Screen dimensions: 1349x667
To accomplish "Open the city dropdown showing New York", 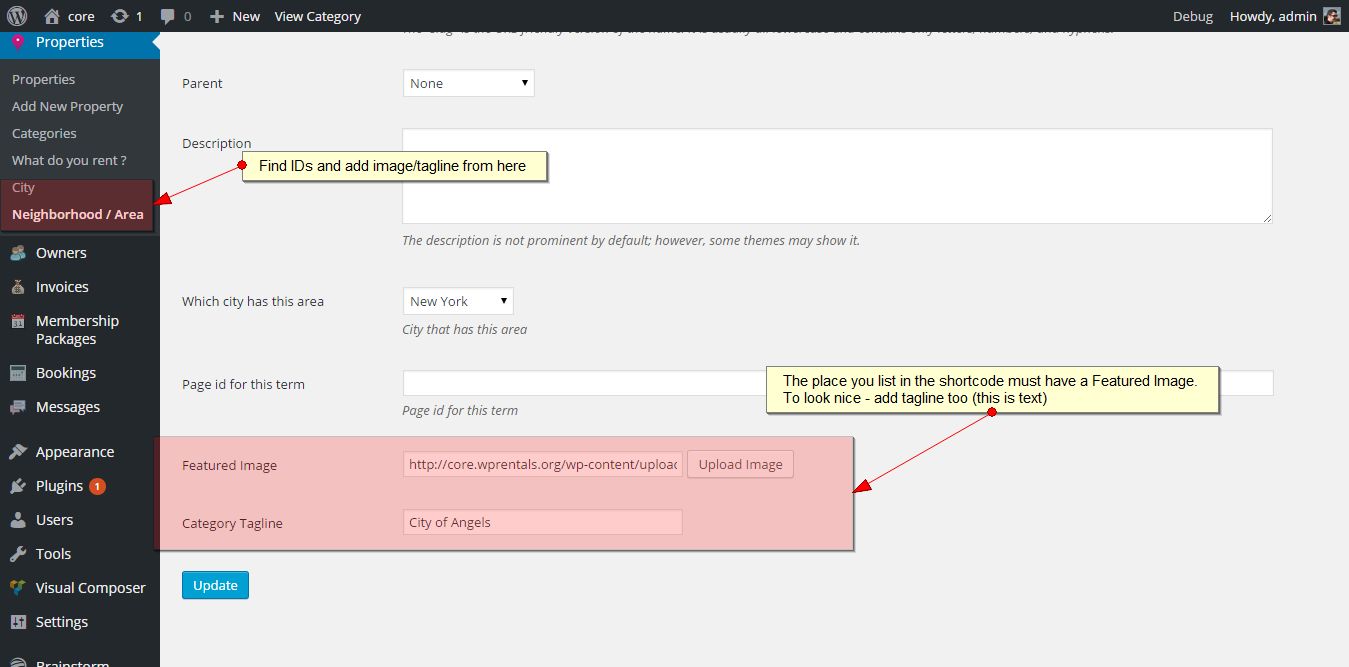I will click(458, 301).
